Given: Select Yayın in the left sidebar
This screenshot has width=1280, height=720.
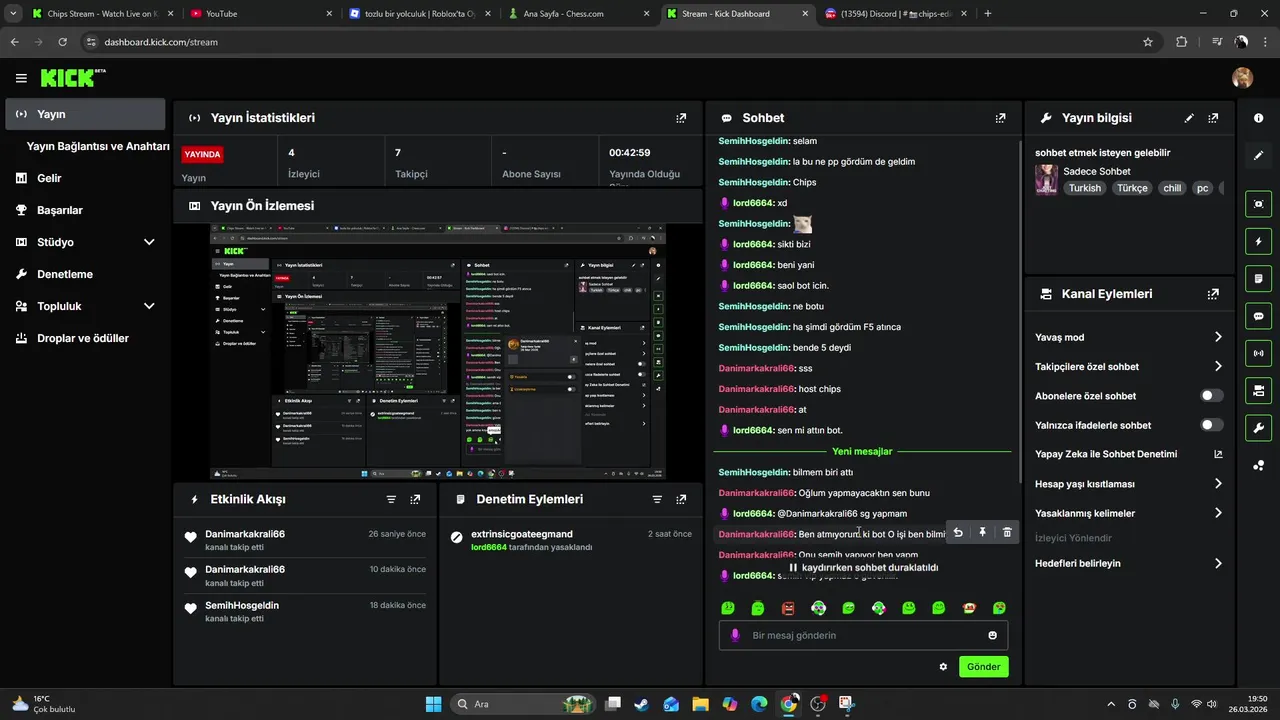Looking at the screenshot, I should pyautogui.click(x=85, y=114).
